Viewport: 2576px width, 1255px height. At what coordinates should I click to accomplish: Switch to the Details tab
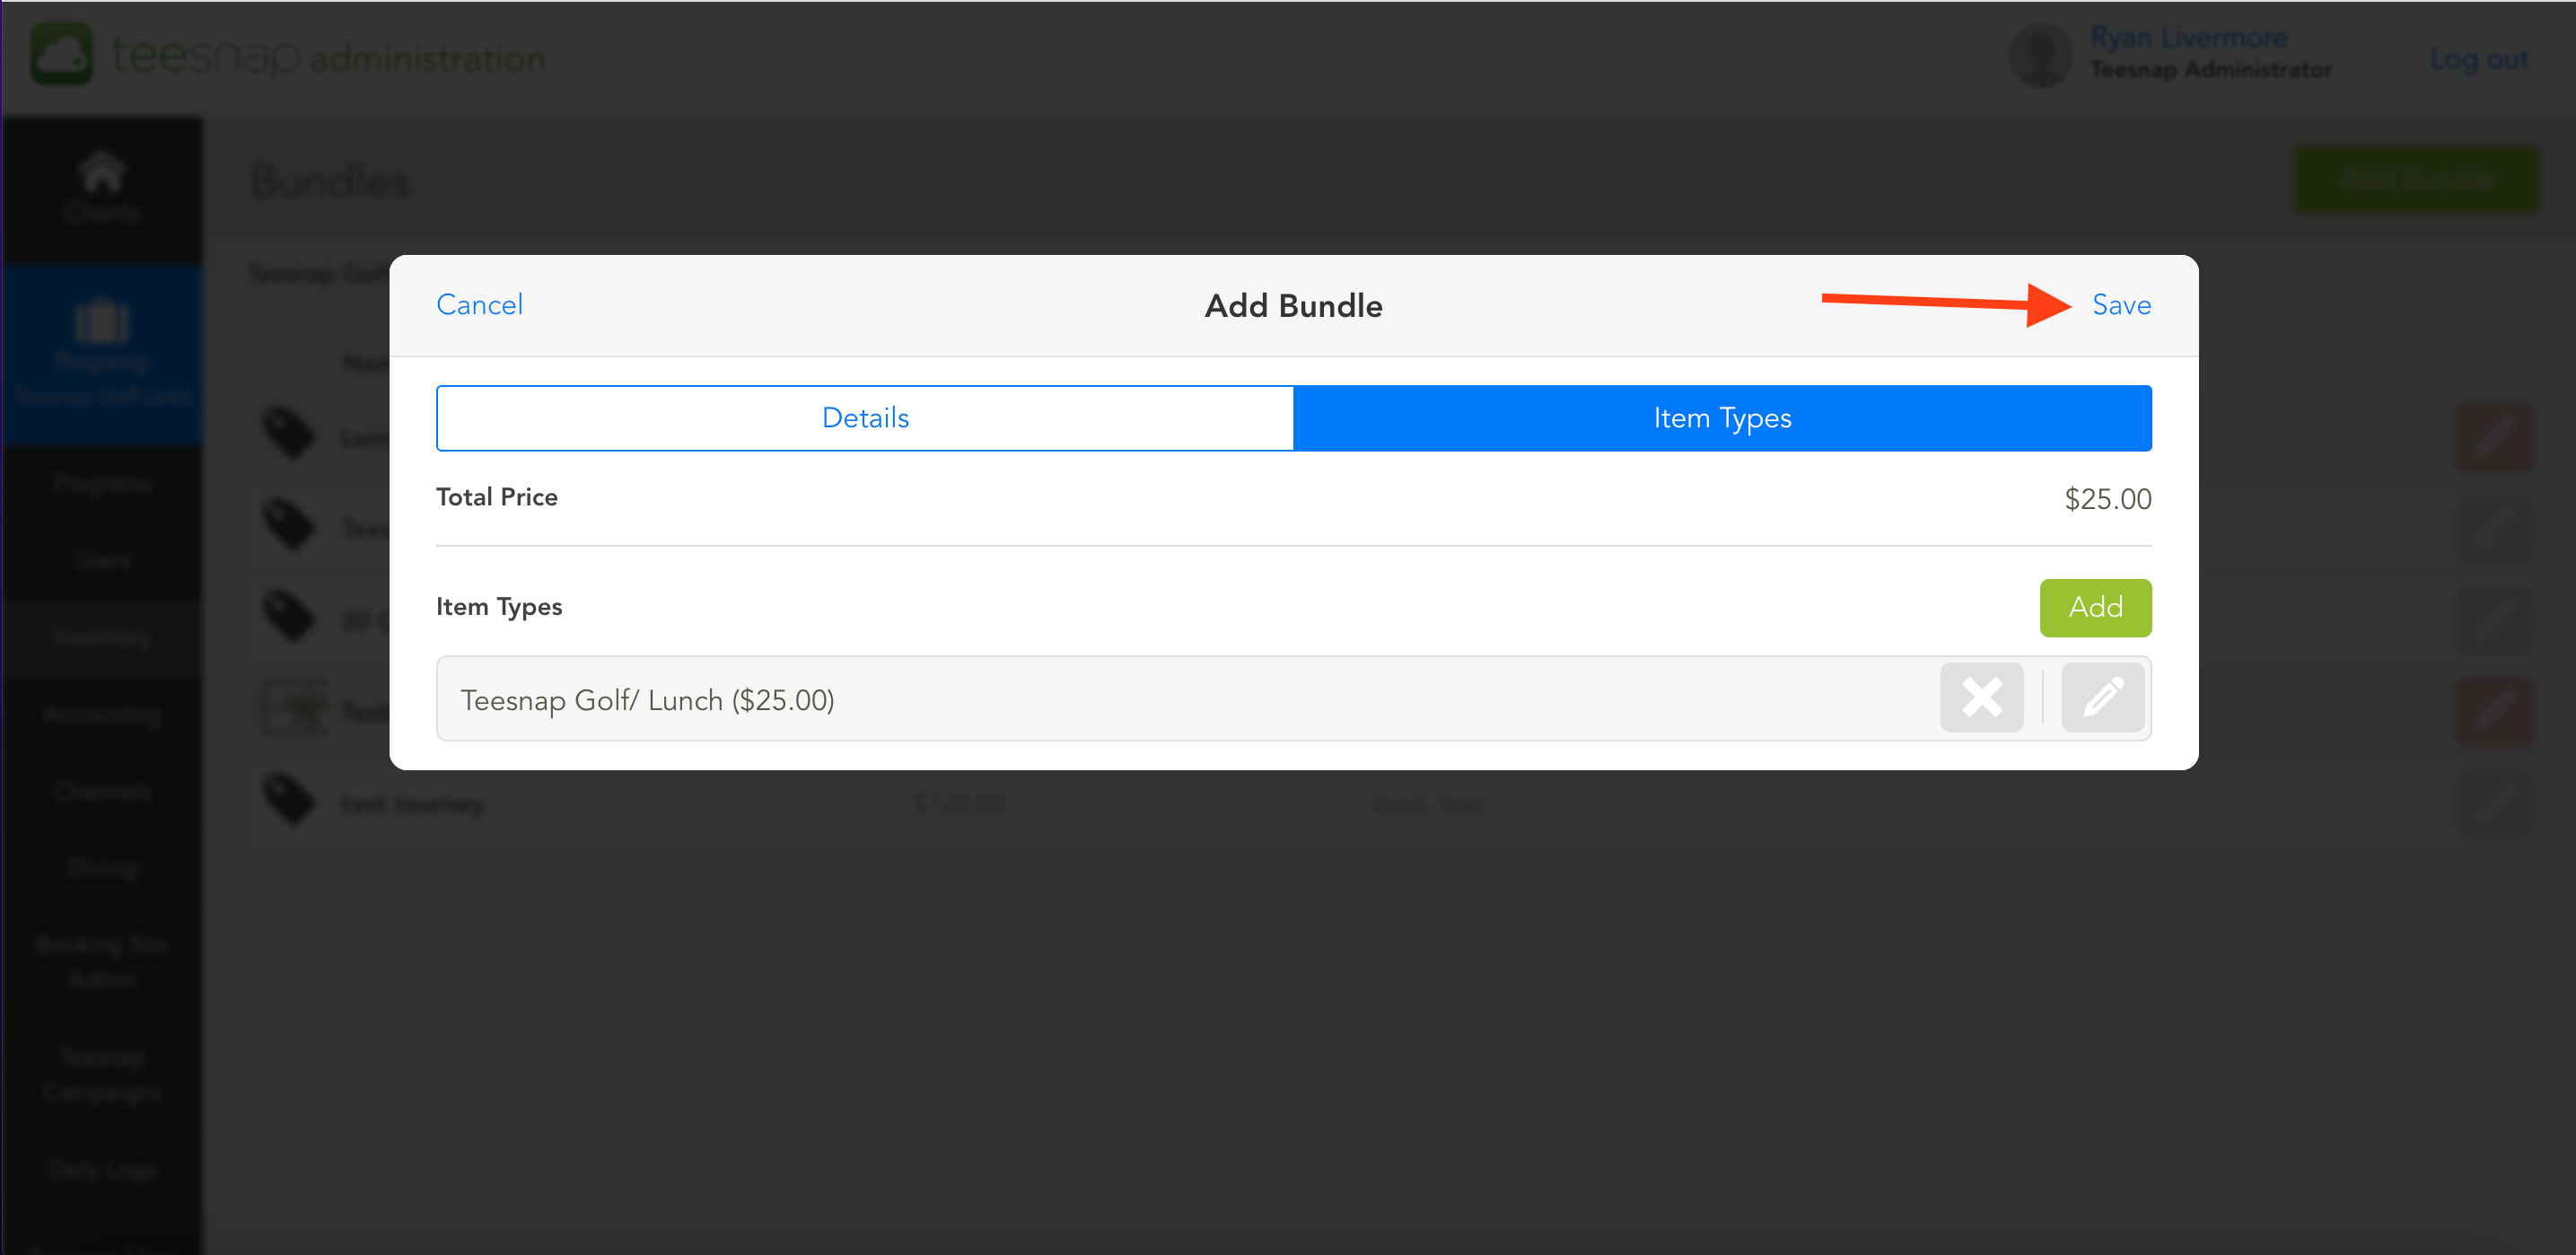[865, 418]
